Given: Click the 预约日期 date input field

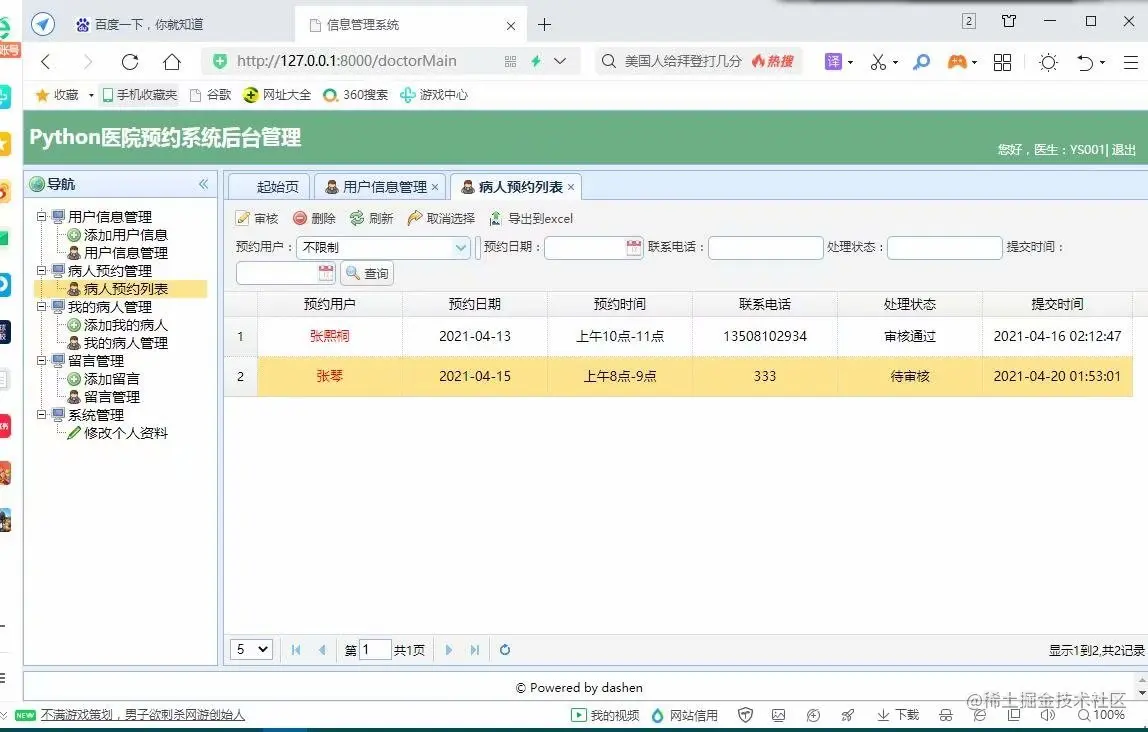Looking at the screenshot, I should click(x=586, y=247).
